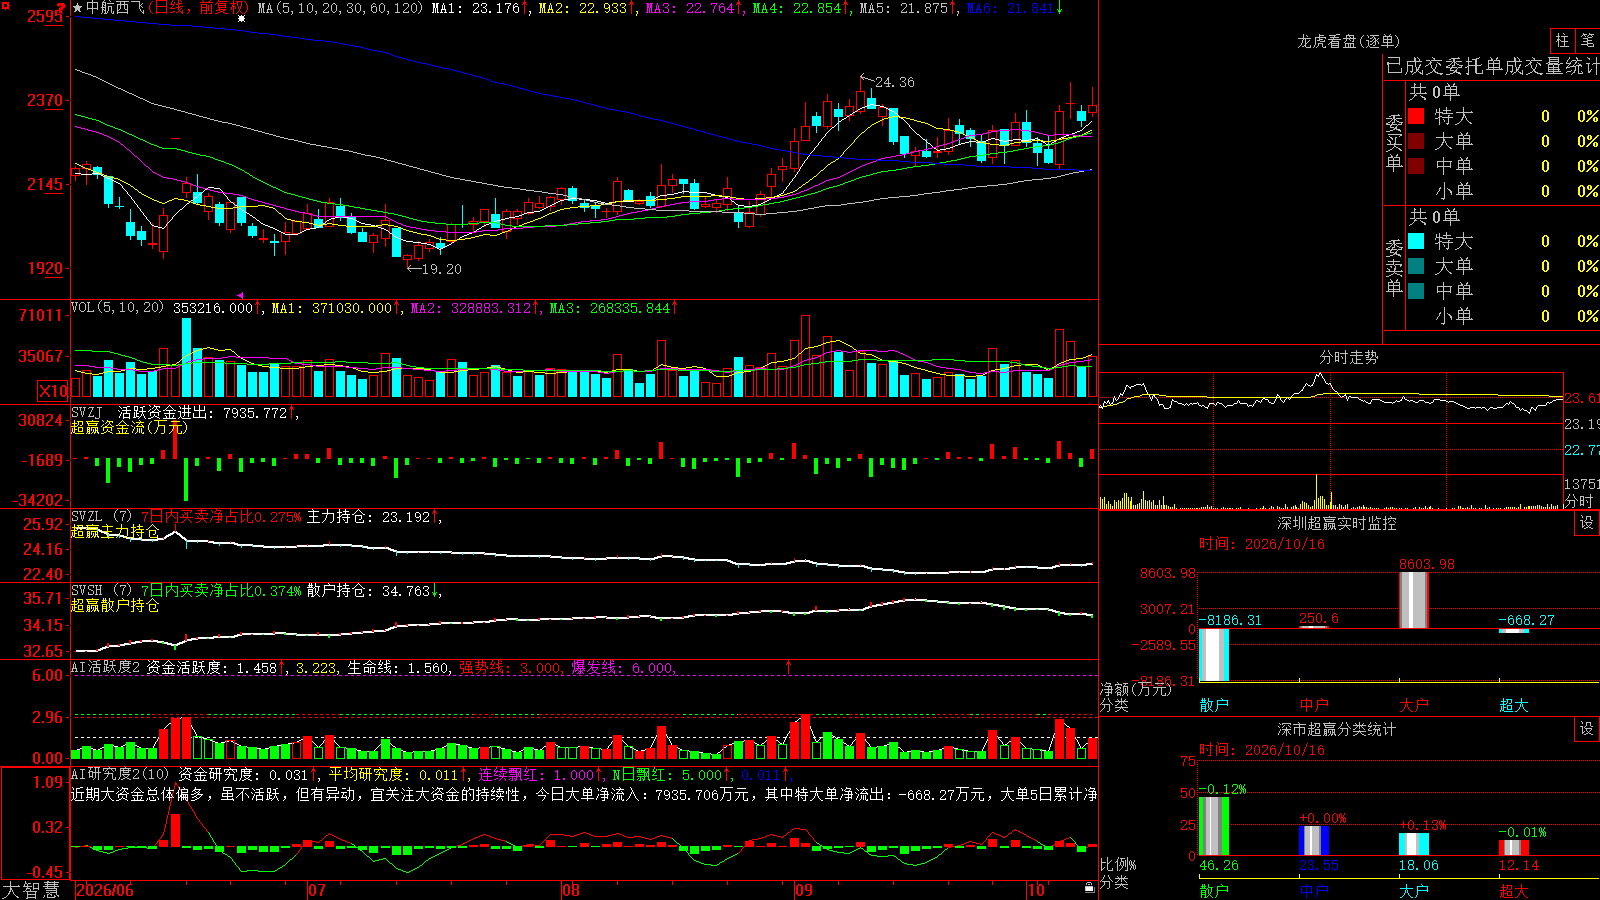Click the 深市超赢分类统计 panel title

(x=1336, y=729)
